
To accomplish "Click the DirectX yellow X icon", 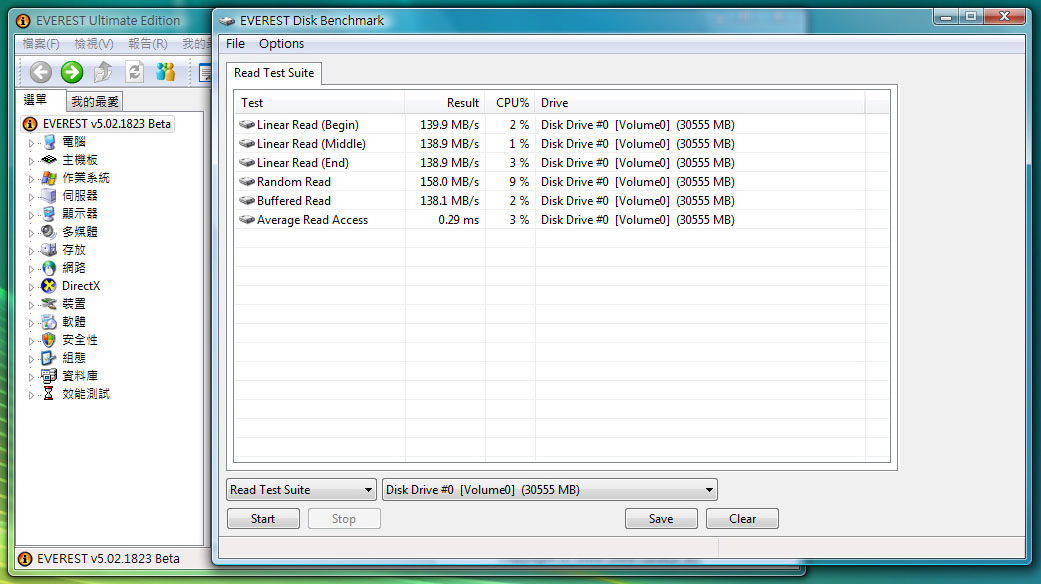I will [x=48, y=286].
